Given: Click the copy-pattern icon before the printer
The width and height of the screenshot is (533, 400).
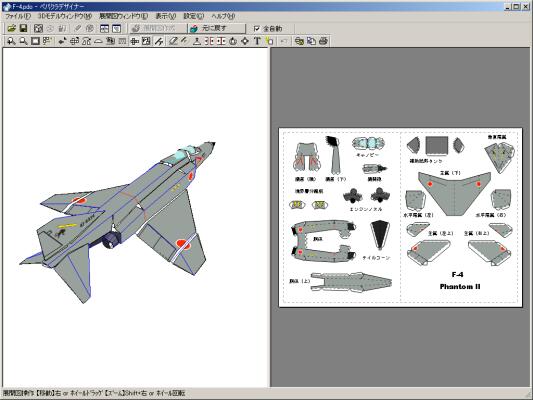Looking at the screenshot, I should coord(299,41).
